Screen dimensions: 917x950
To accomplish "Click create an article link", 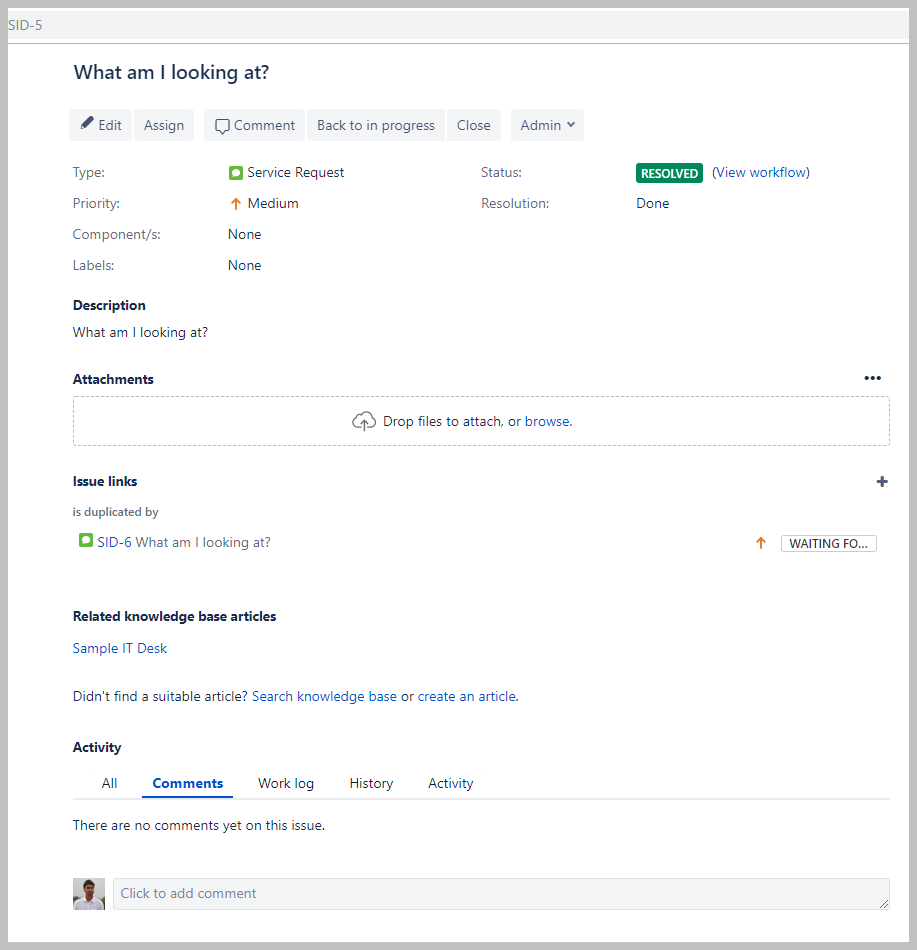I will coord(467,697).
